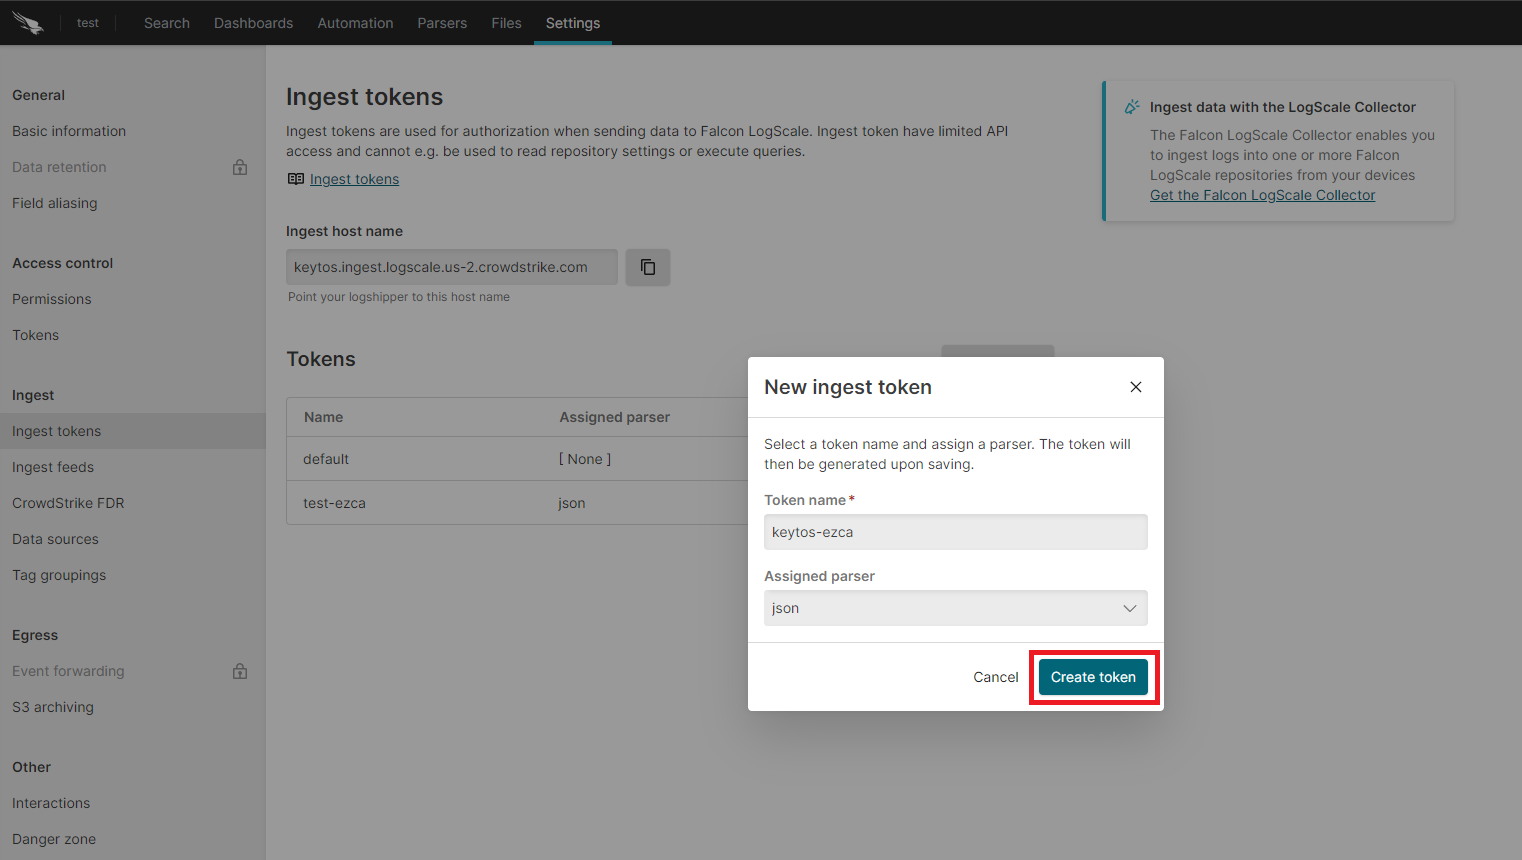The width and height of the screenshot is (1522, 860).
Task: Open the Search tab
Action: [x=167, y=23]
